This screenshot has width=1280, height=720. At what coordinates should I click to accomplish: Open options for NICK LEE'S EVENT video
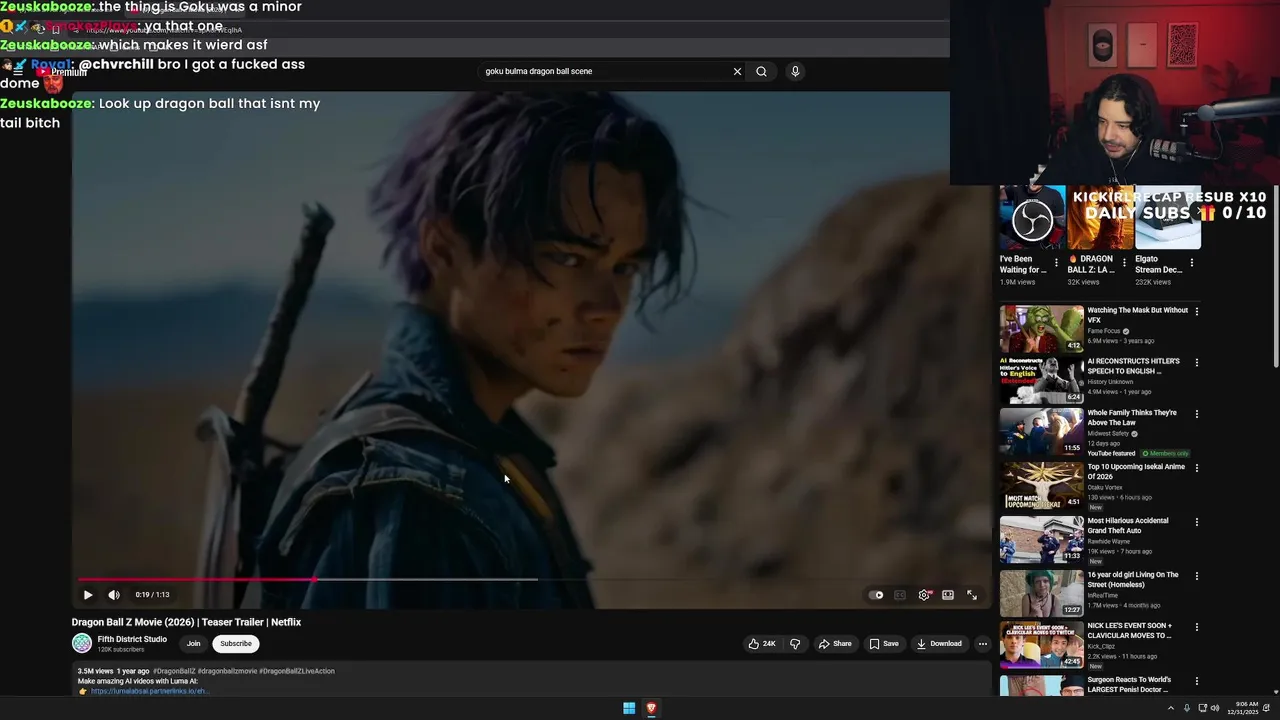click(1196, 626)
